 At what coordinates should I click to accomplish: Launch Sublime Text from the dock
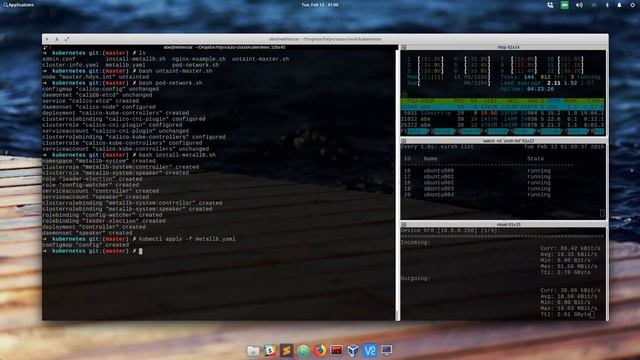pos(287,351)
